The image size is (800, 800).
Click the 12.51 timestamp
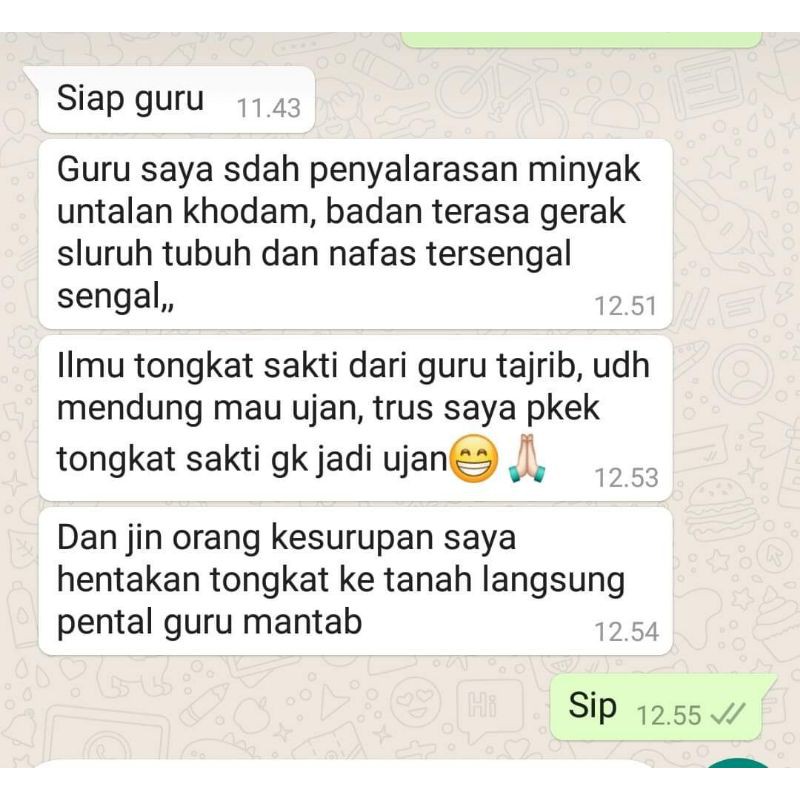point(626,306)
